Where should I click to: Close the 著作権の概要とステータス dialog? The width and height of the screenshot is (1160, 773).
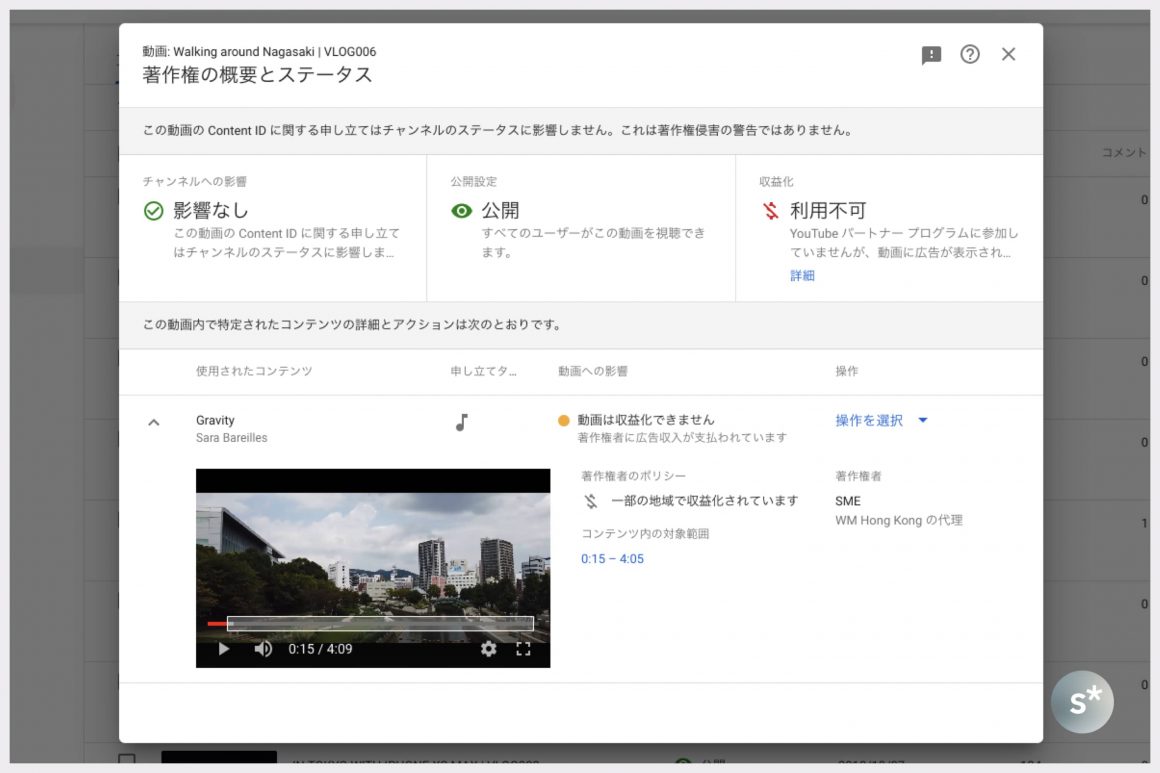1008,55
